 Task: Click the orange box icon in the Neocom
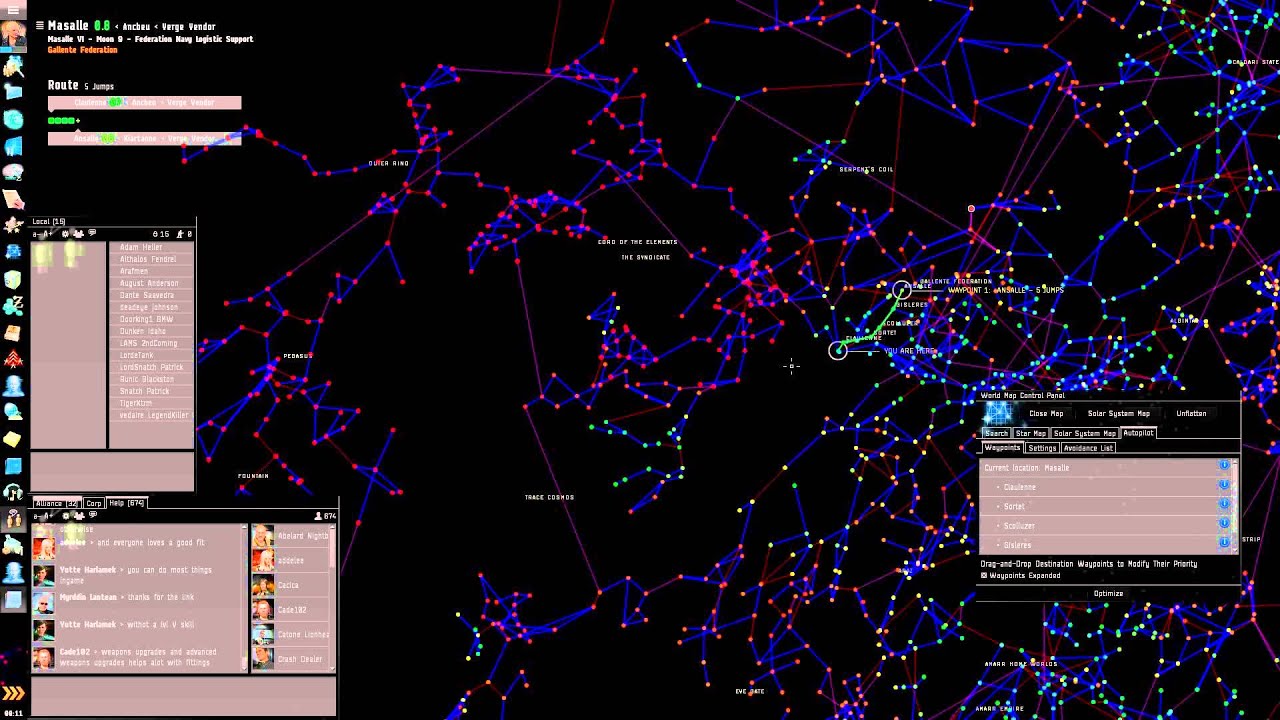[13, 332]
